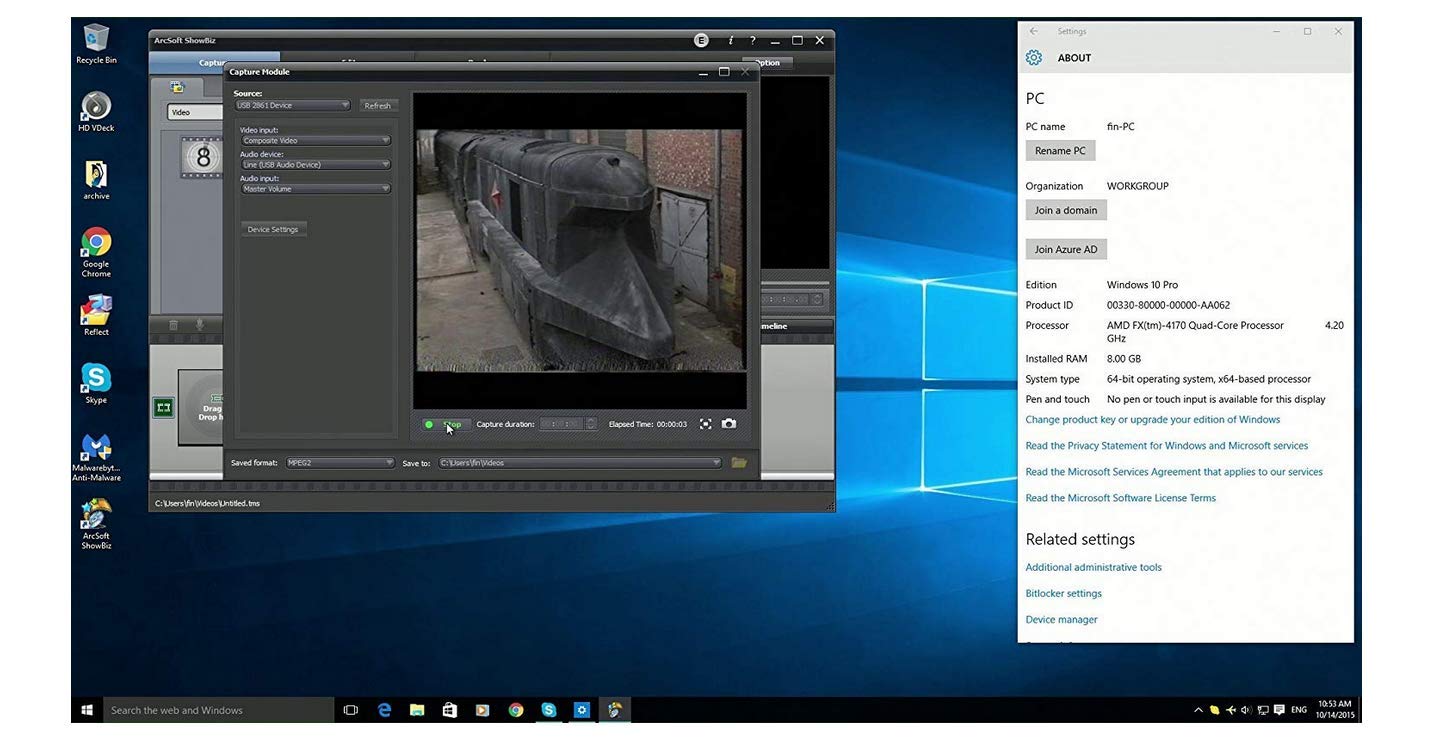
Task: Open the Video input Composite Video dropdown
Action: coord(315,141)
